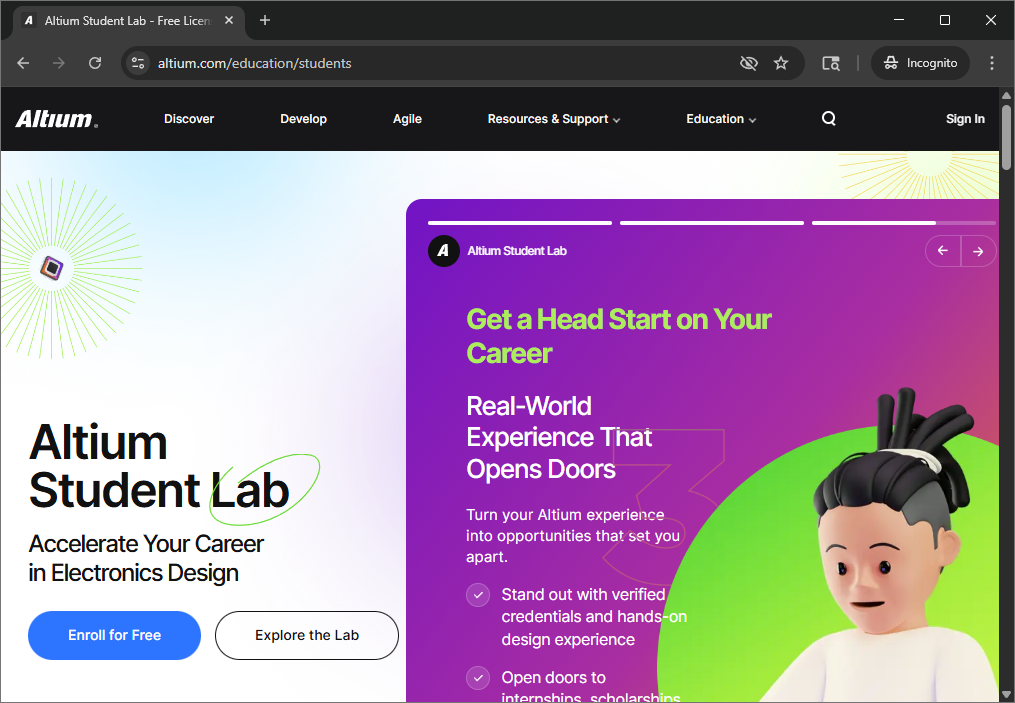Click the third-party cookies blocked eye icon
The width and height of the screenshot is (1015, 703).
[748, 63]
